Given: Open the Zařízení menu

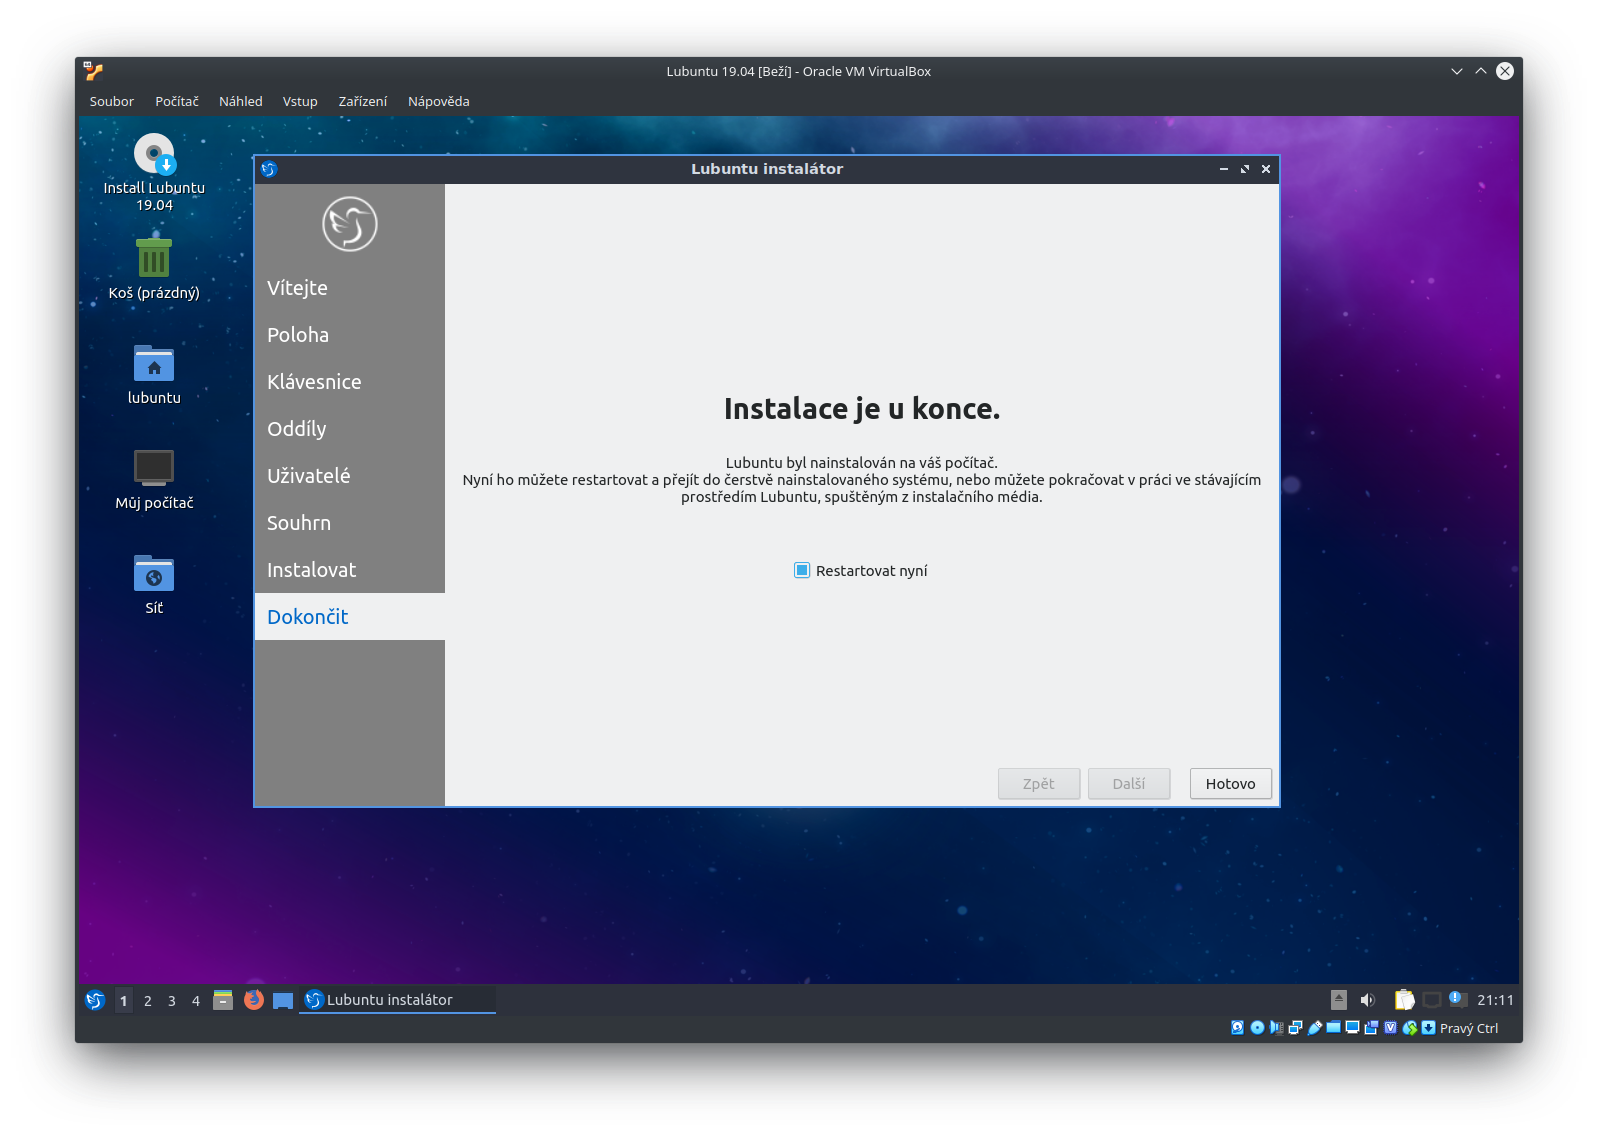Looking at the screenshot, I should [363, 101].
